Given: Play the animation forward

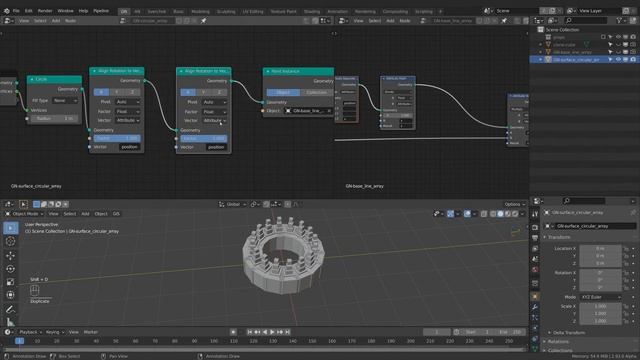Looking at the screenshot, I should click(x=272, y=332).
